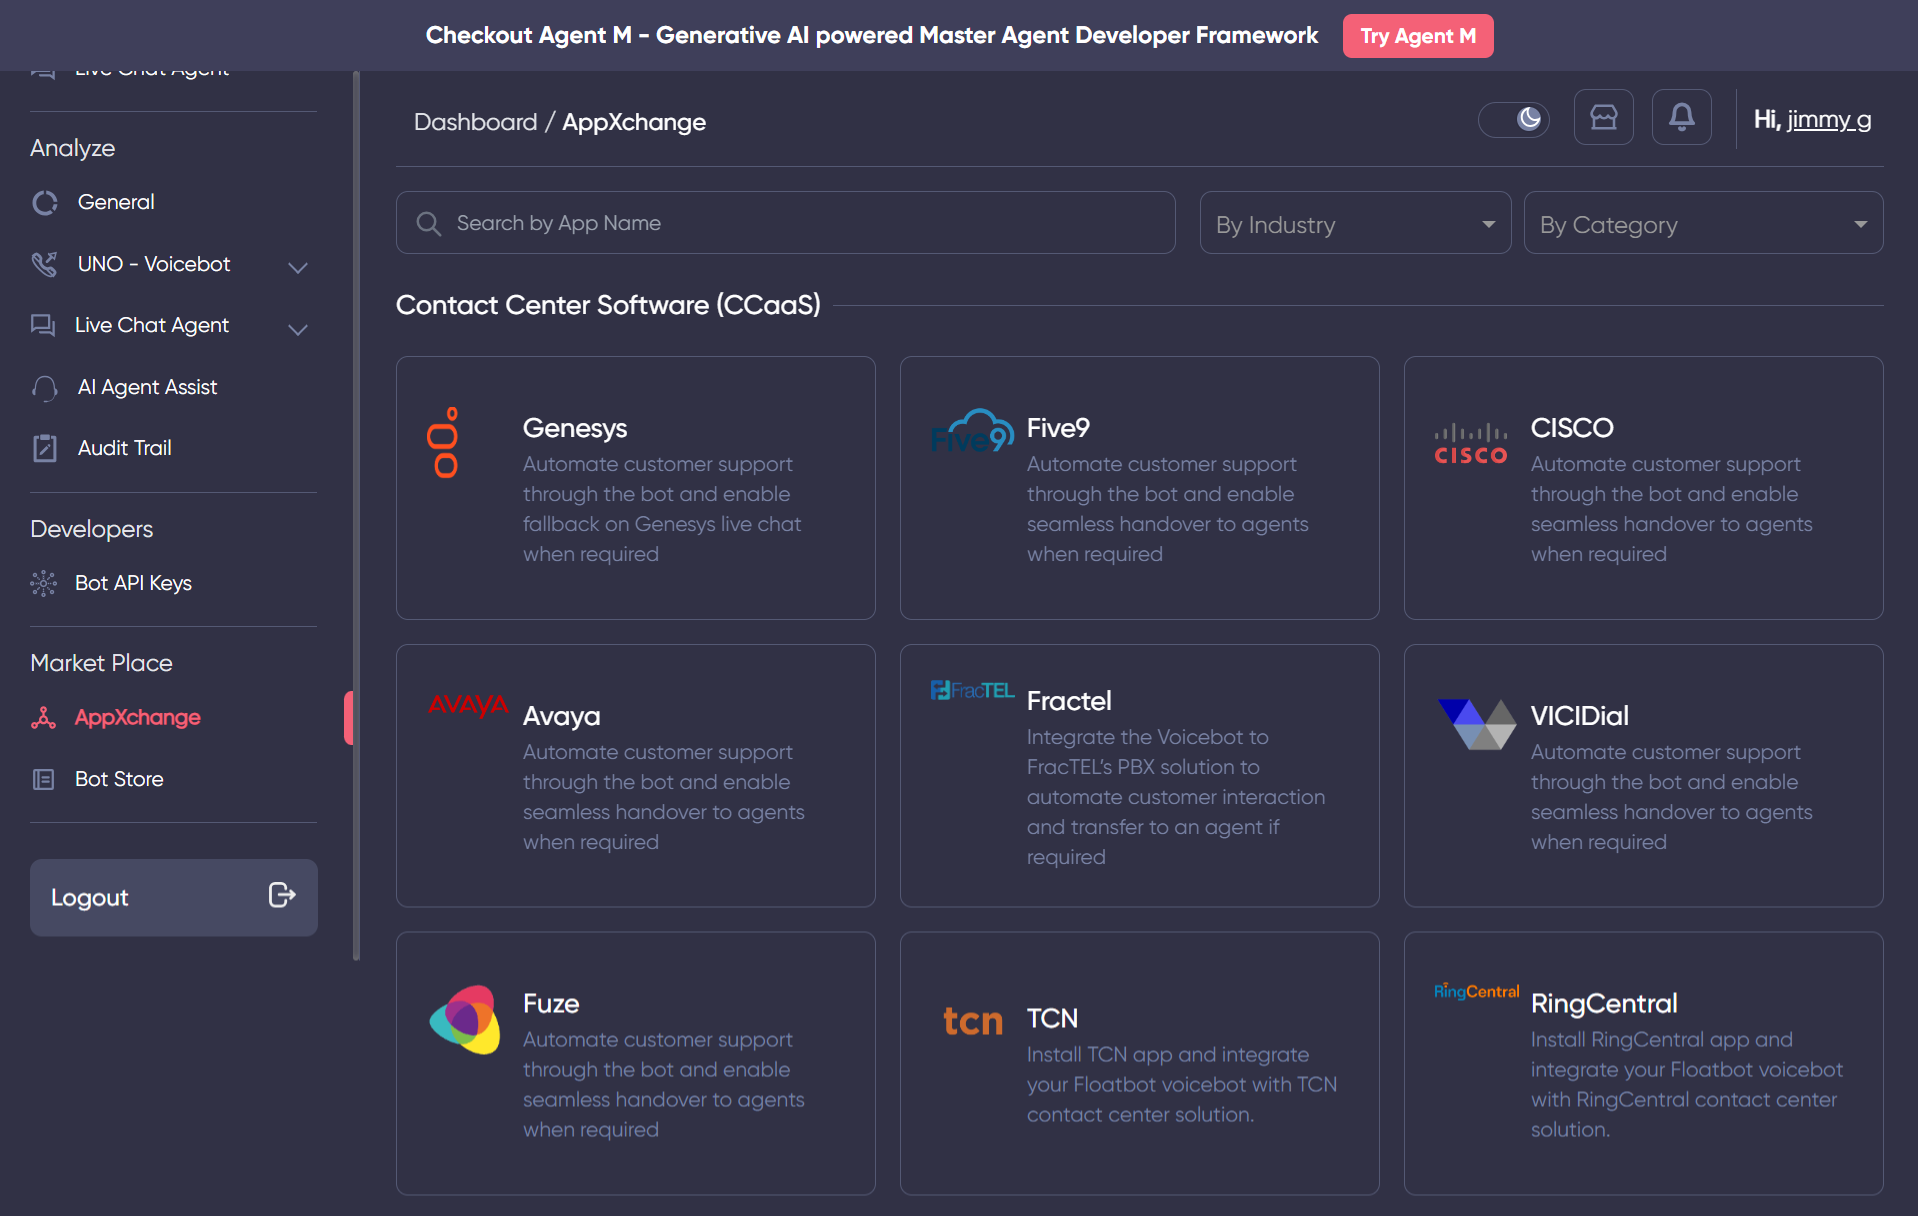Open the Fuze app title
Screen dimensions: 1918x1216
coord(551,1004)
